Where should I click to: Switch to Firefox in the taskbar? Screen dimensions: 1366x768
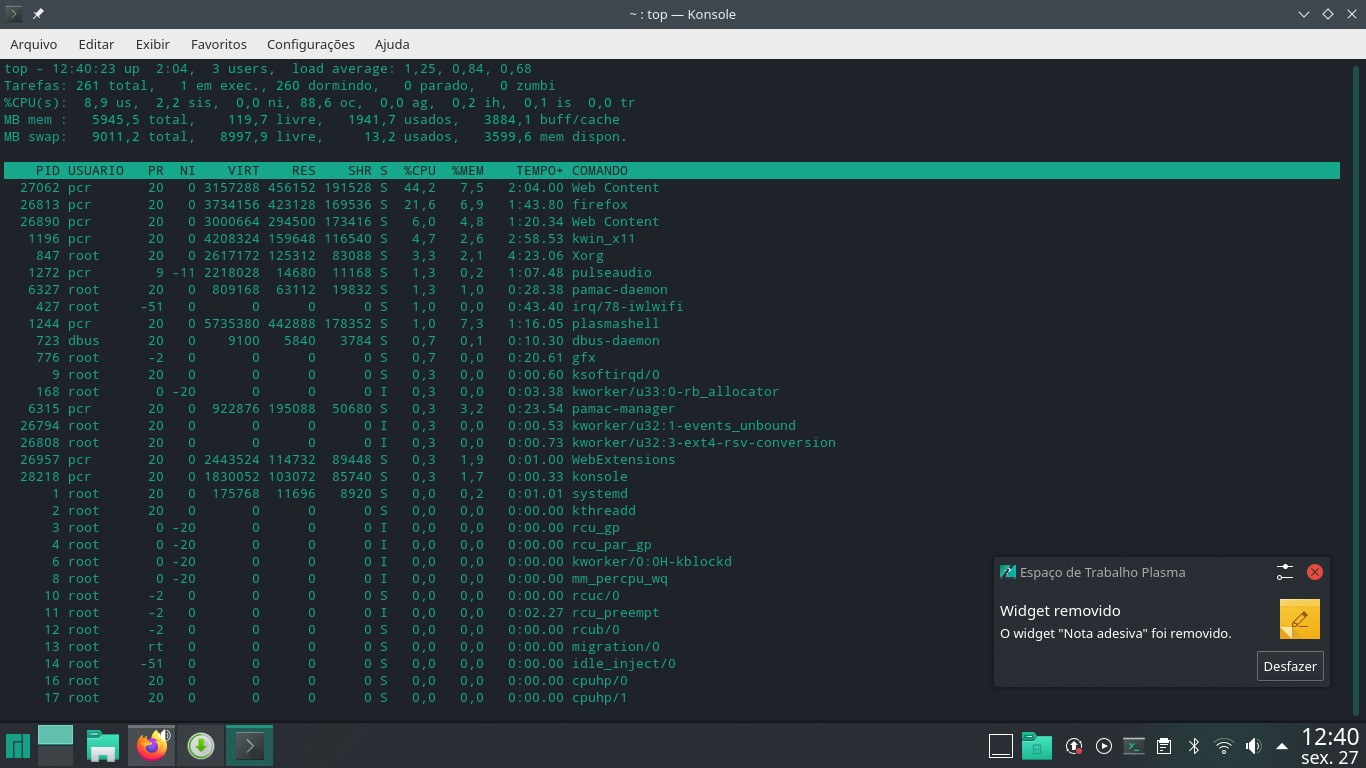coord(152,746)
